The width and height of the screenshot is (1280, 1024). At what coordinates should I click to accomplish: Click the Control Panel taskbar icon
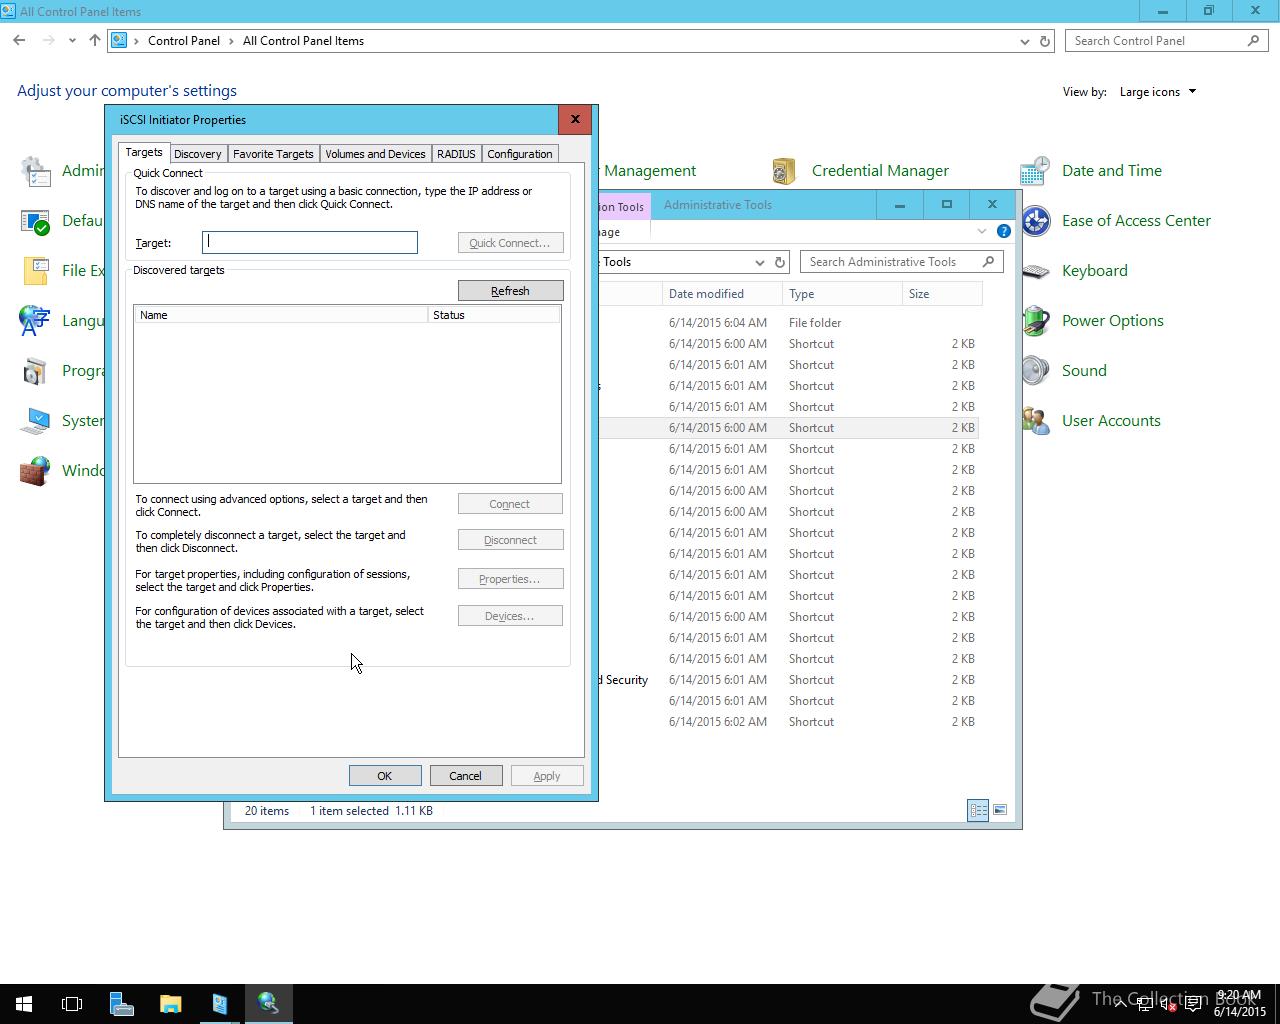pos(219,1004)
